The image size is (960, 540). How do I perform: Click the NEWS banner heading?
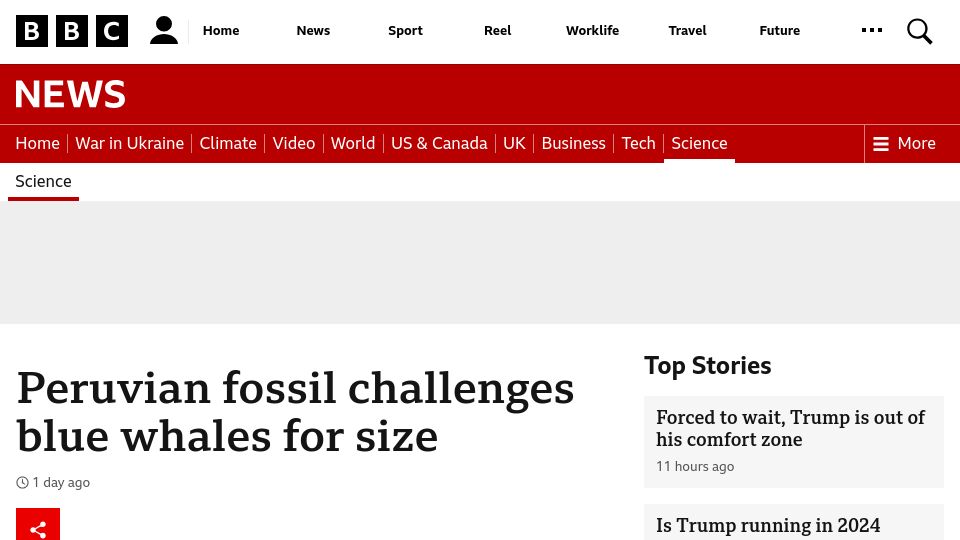pos(70,94)
